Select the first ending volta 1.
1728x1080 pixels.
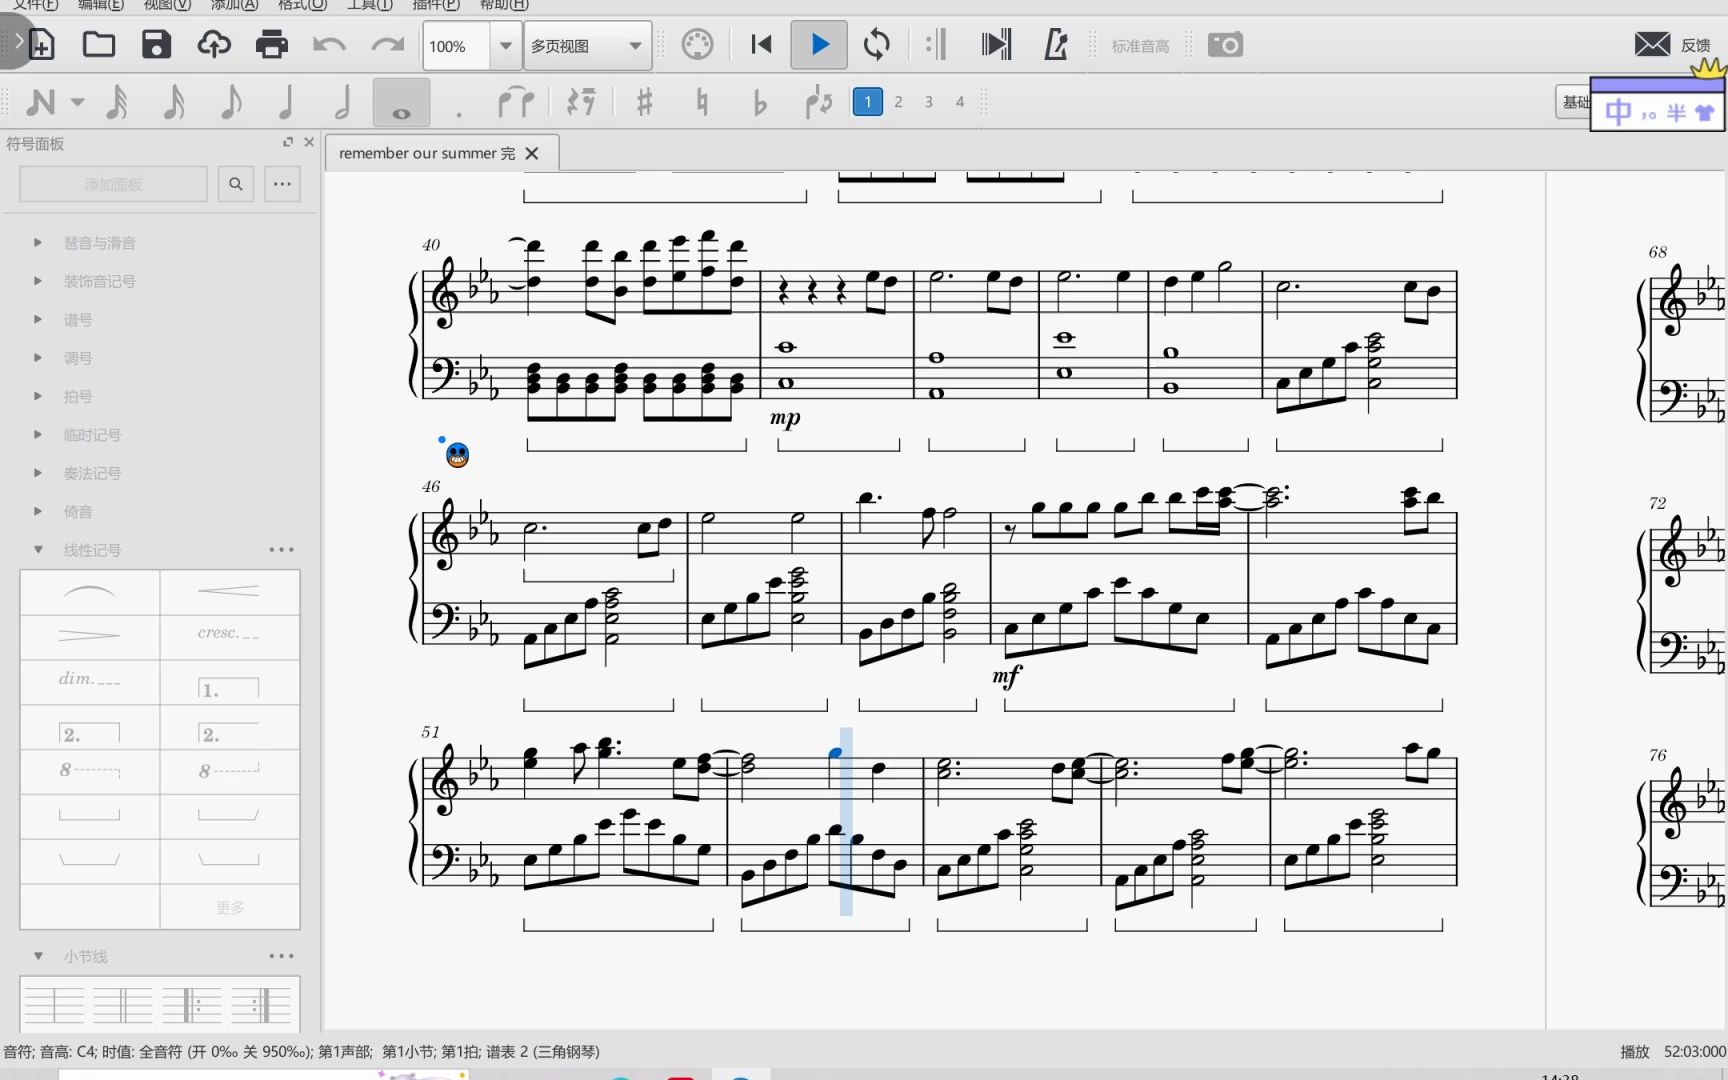coord(229,681)
